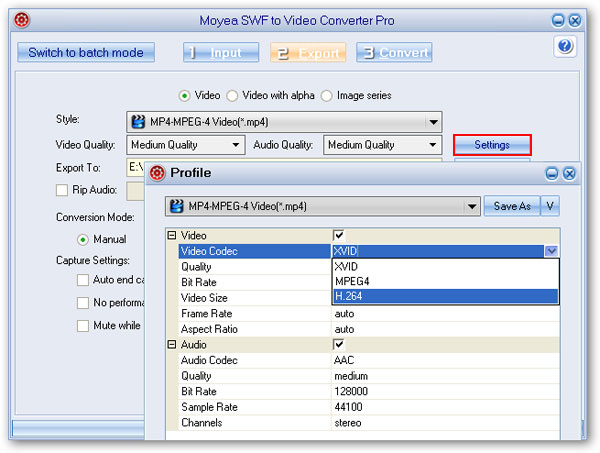This screenshot has width=600, height=453.
Task: Open the Profile format dropdown arrow
Action: tap(472, 206)
